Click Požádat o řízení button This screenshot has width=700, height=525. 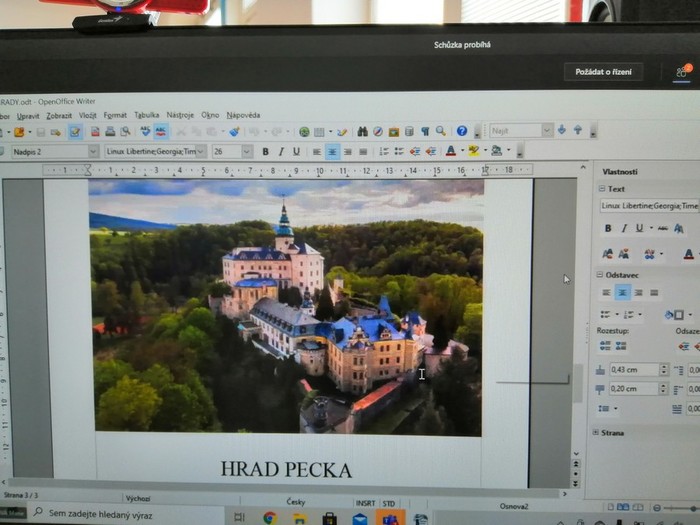coord(603,72)
